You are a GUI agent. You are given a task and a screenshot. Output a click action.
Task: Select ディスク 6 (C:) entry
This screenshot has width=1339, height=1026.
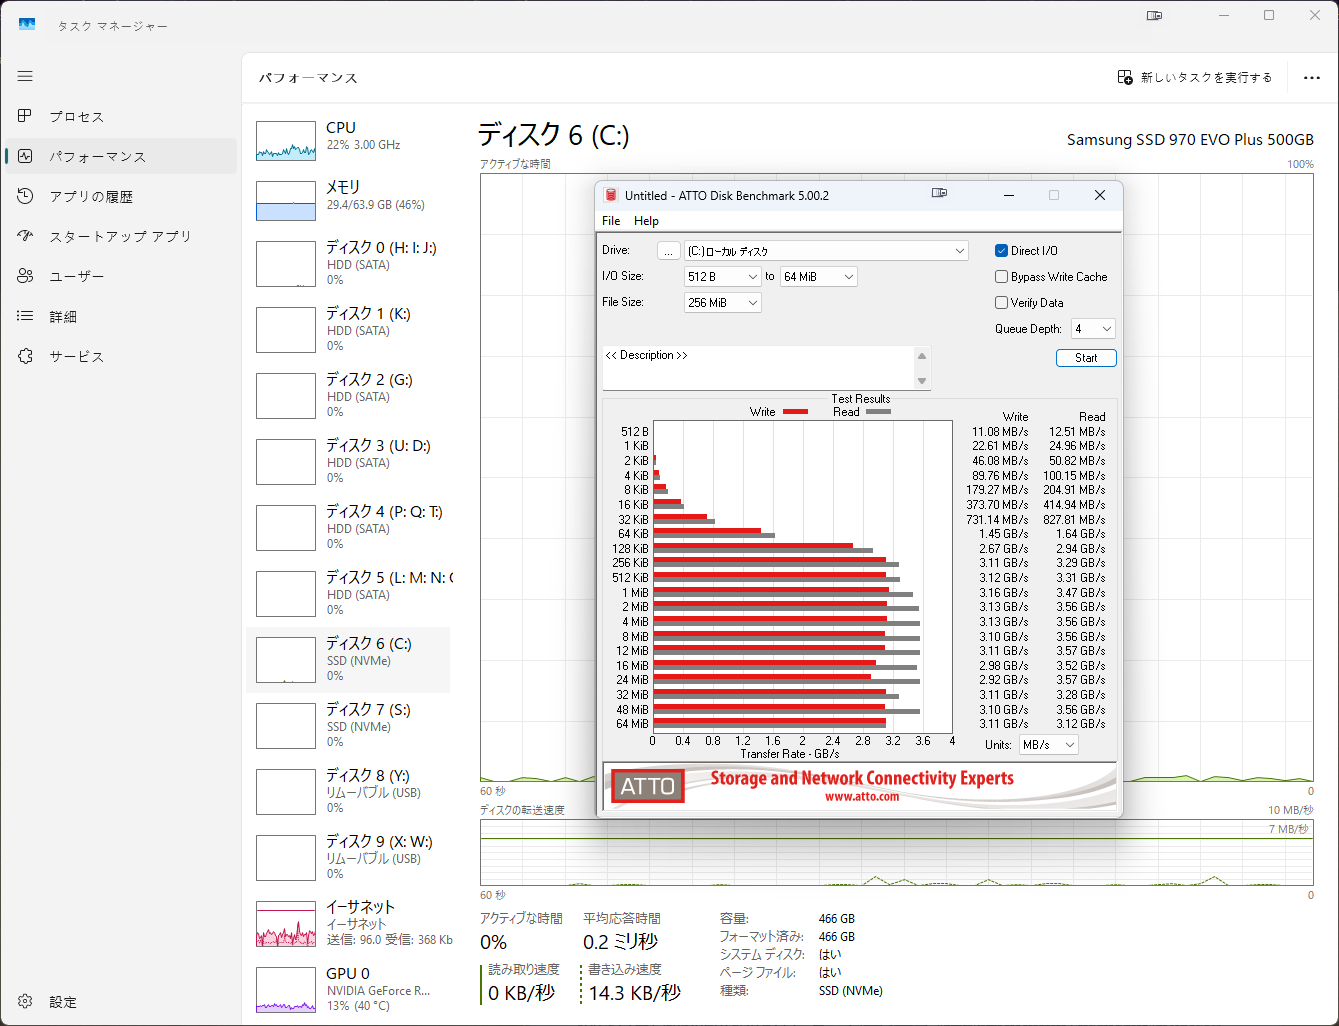[348, 660]
